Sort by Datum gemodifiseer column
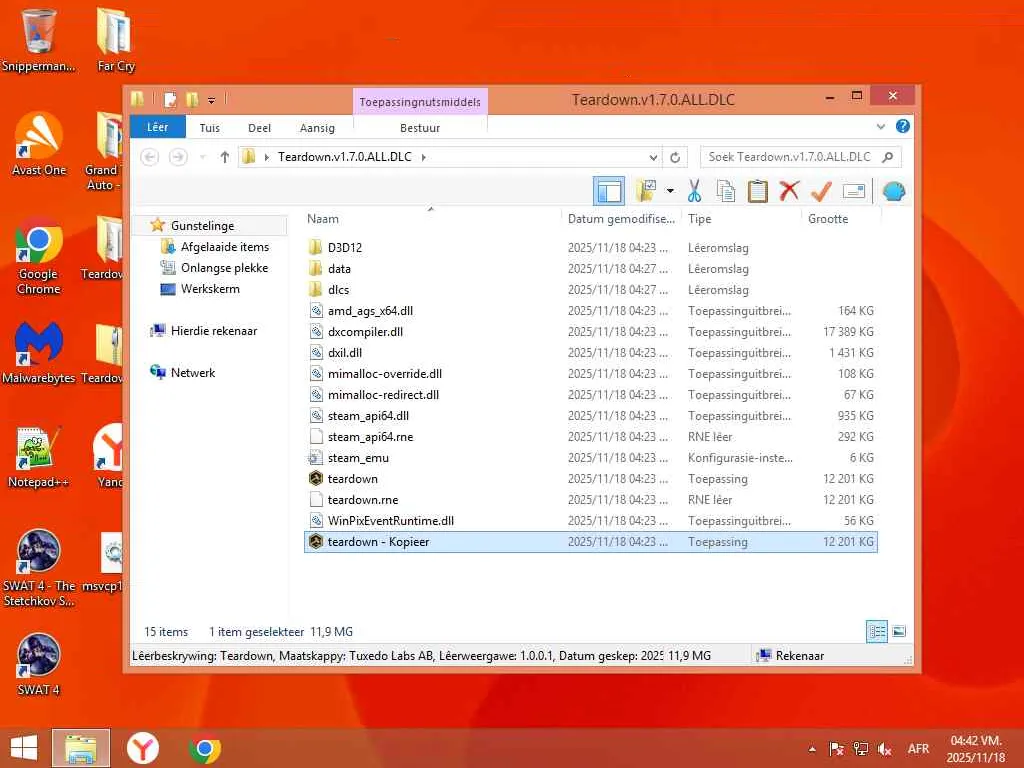The image size is (1024, 768). (x=621, y=219)
